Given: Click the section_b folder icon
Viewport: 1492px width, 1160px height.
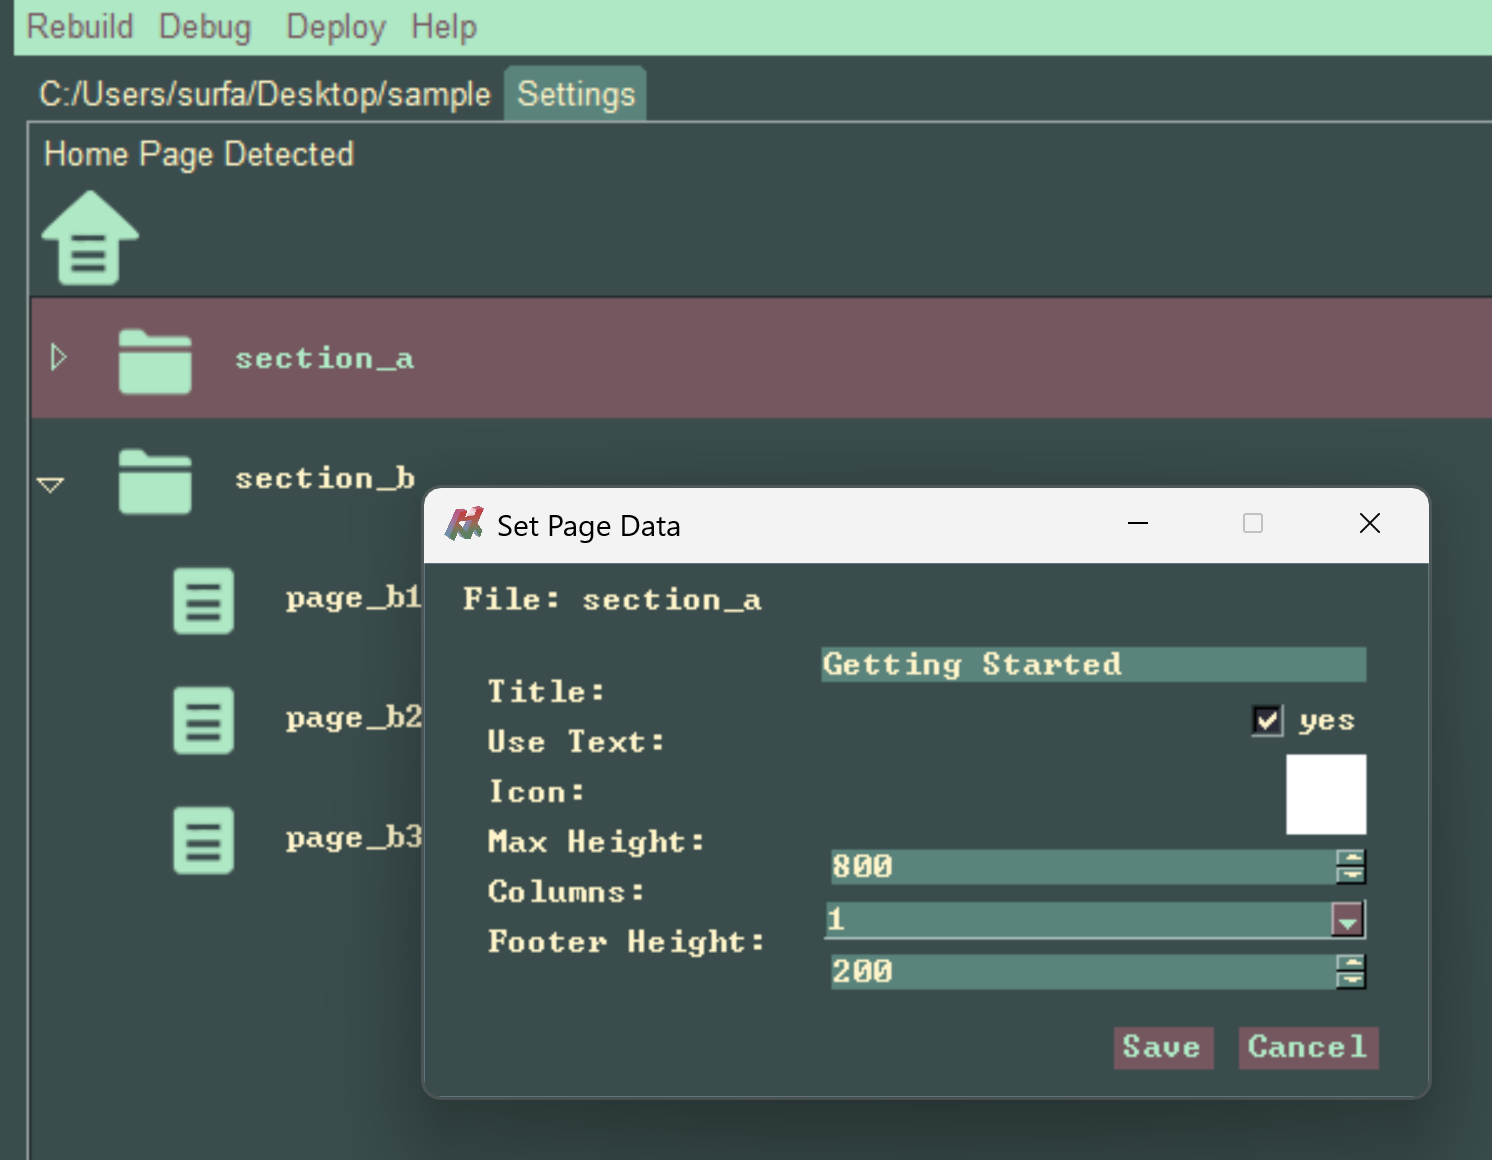Looking at the screenshot, I should click(x=155, y=481).
